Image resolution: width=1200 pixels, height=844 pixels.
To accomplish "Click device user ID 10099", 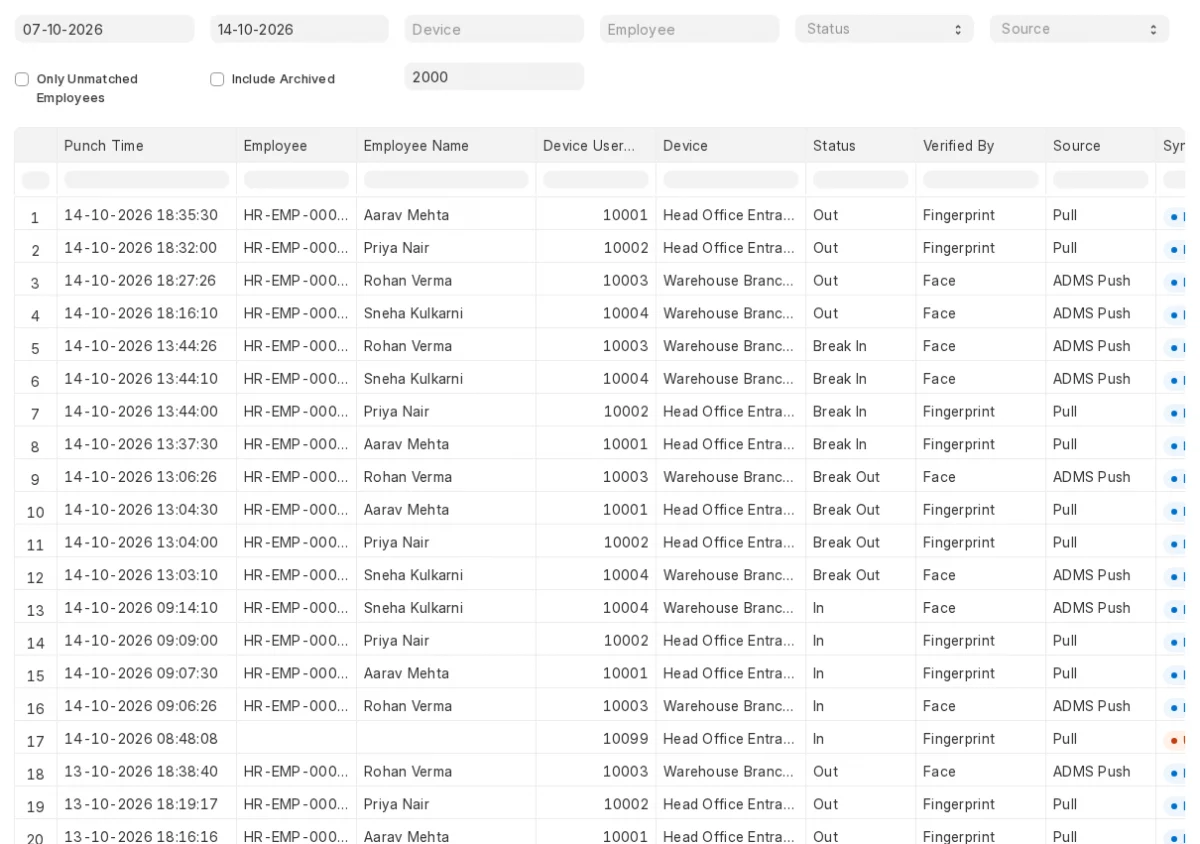I will tap(625, 739).
